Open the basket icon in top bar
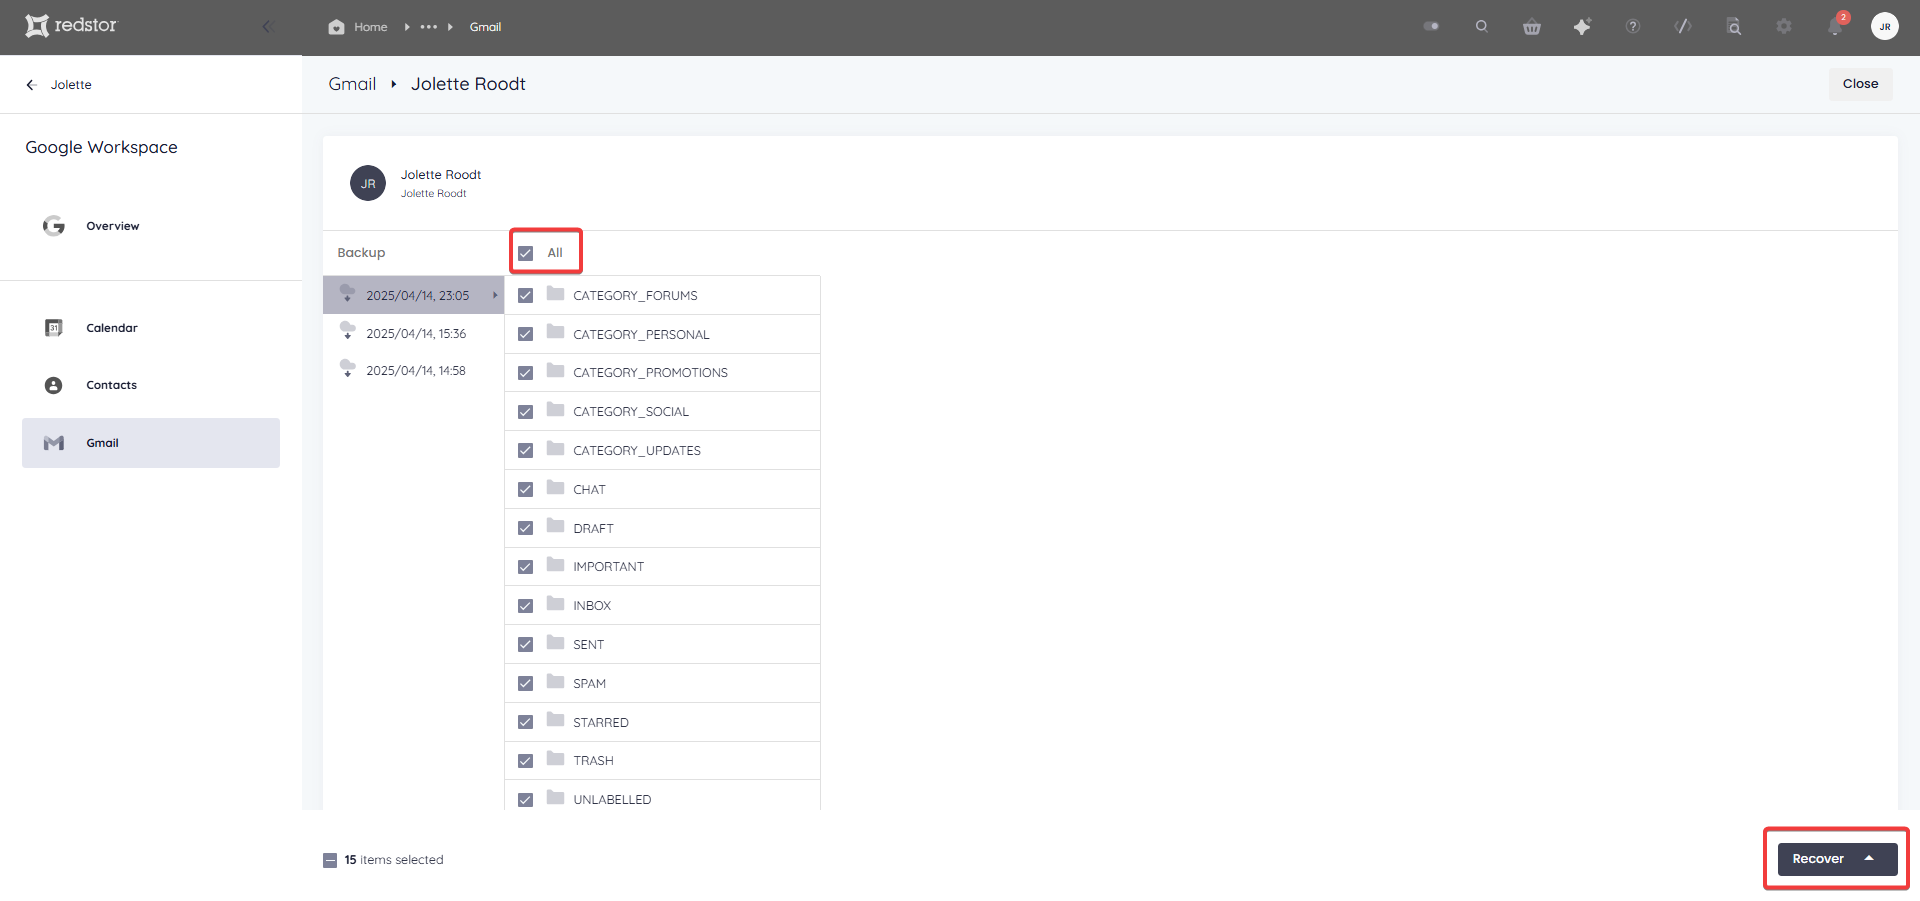The image size is (1920, 901). 1532,27
